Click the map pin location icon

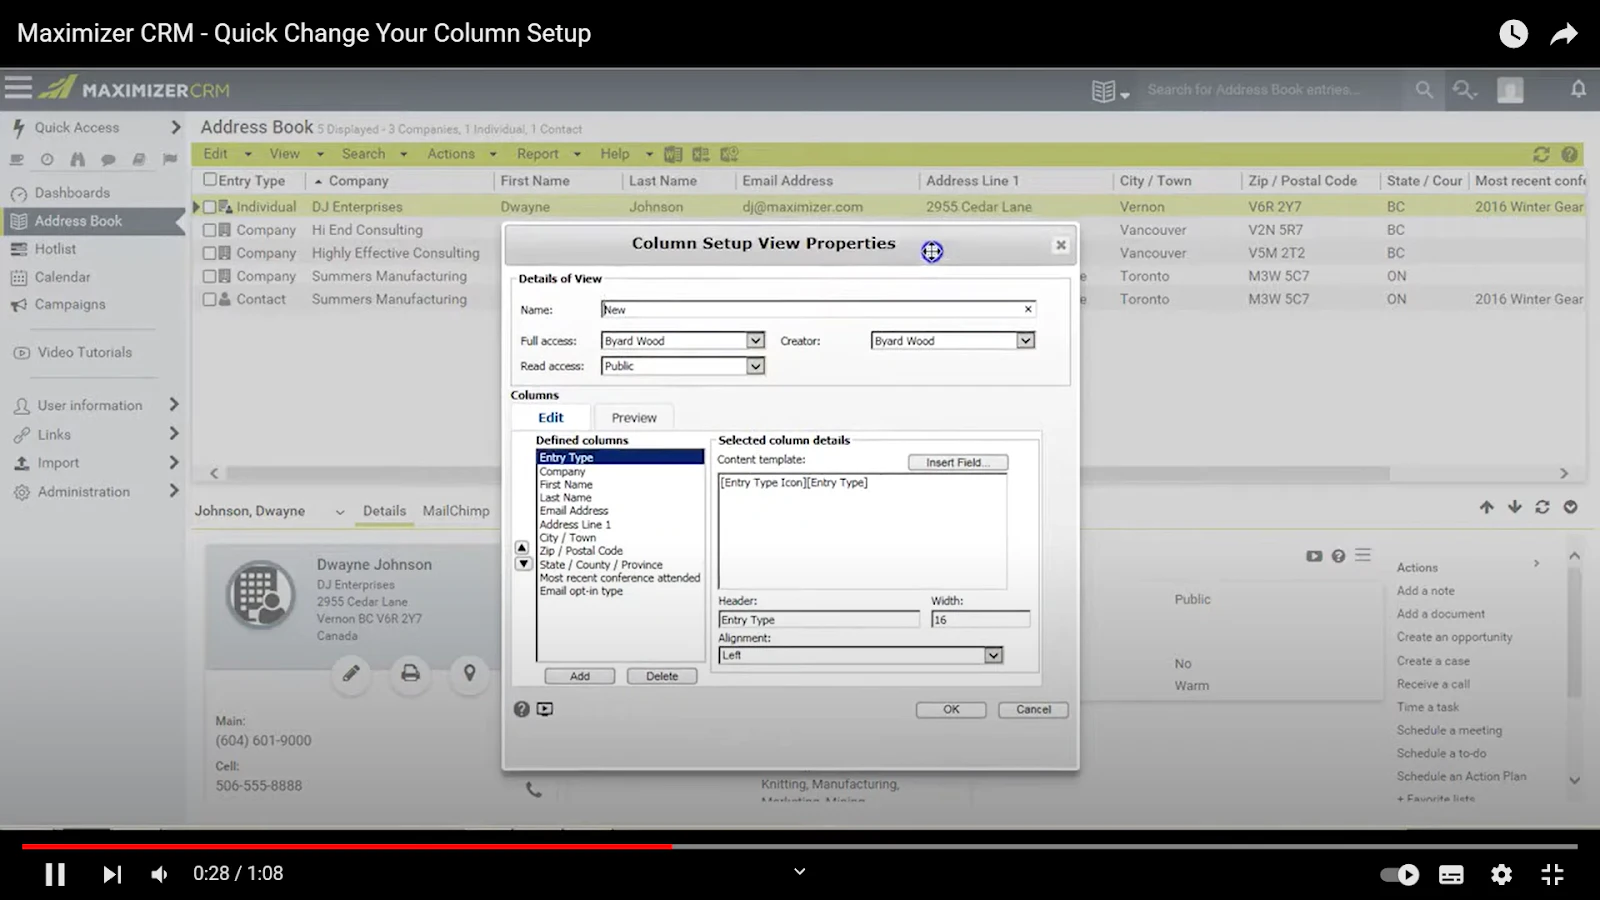click(469, 673)
